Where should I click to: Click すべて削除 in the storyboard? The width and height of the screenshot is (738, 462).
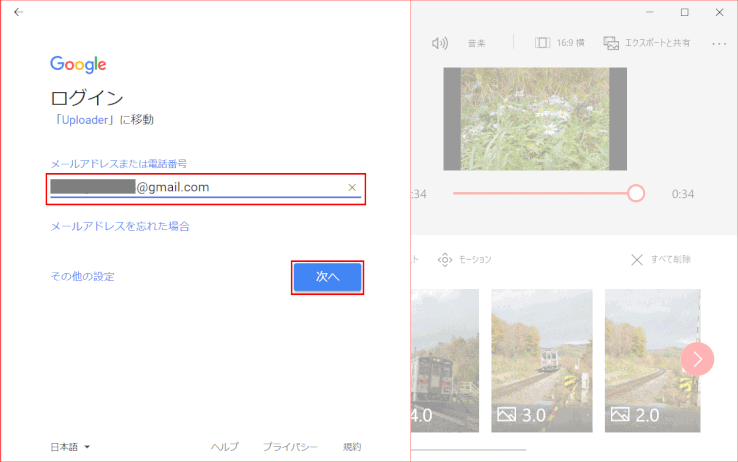[x=661, y=259]
